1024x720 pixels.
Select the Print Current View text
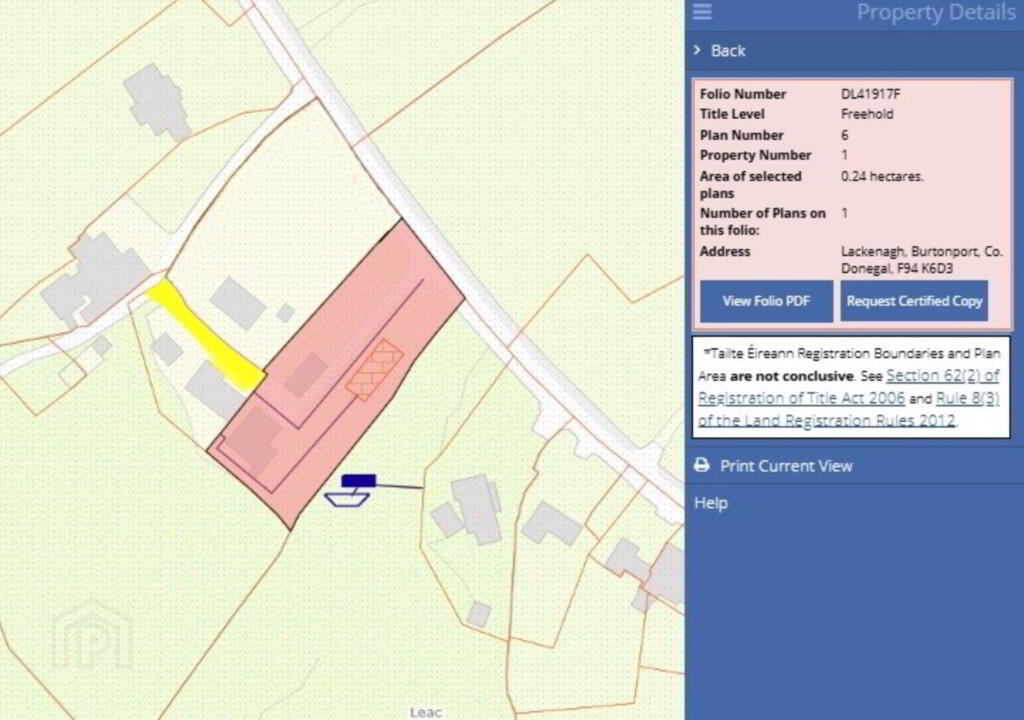pyautogui.click(x=786, y=466)
